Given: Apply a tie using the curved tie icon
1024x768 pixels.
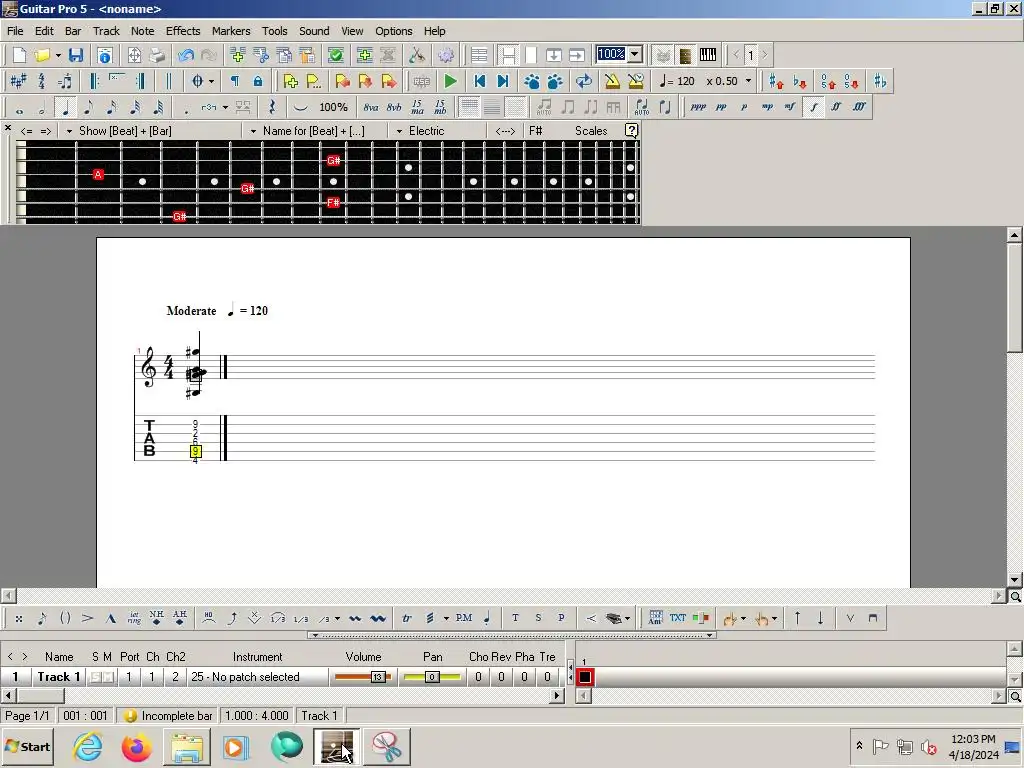Looking at the screenshot, I should point(300,108).
